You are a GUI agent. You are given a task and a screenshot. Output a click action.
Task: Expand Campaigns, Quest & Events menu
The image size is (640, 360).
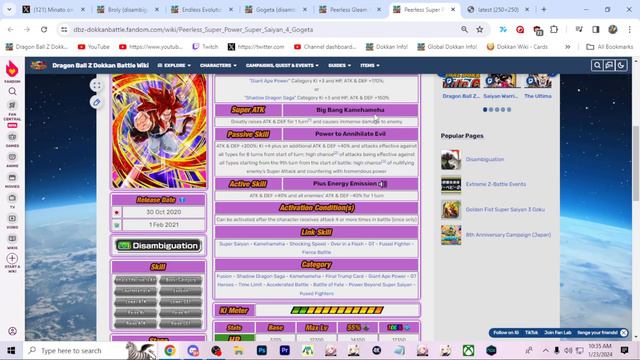[282, 65]
